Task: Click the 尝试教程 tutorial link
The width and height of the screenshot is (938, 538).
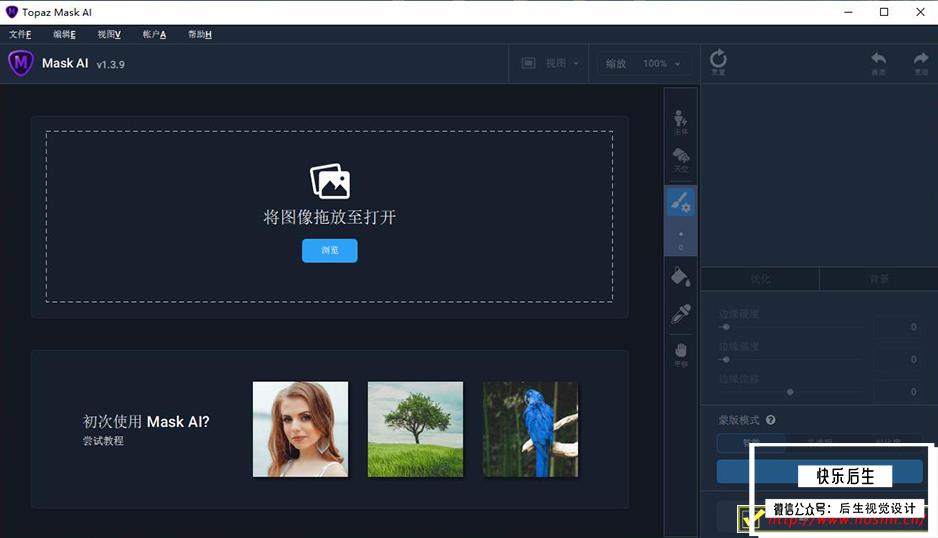Action: click(103, 440)
